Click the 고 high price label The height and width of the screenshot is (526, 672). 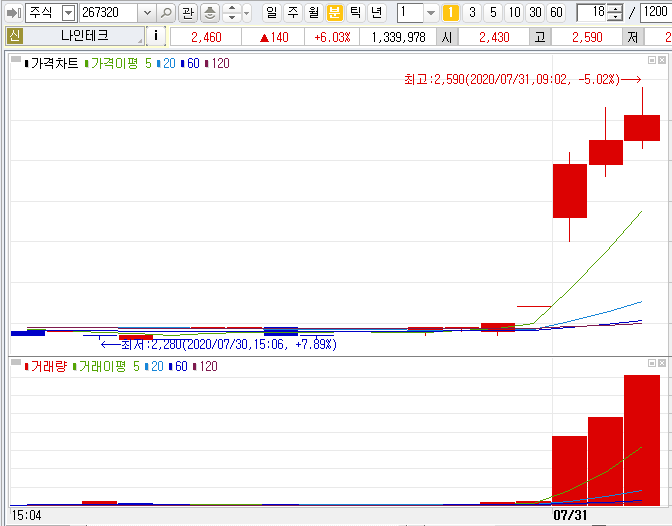[x=540, y=37]
